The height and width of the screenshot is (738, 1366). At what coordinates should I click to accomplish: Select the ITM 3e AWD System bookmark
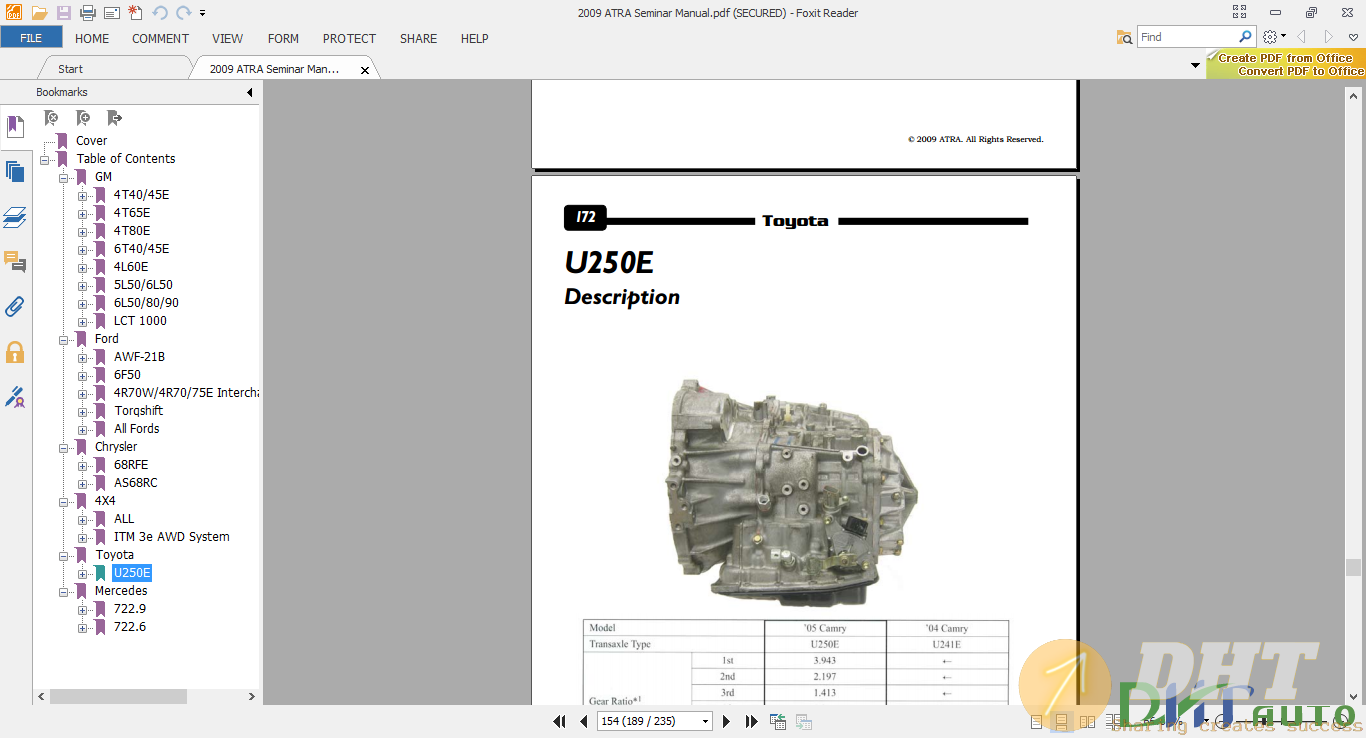coord(171,537)
